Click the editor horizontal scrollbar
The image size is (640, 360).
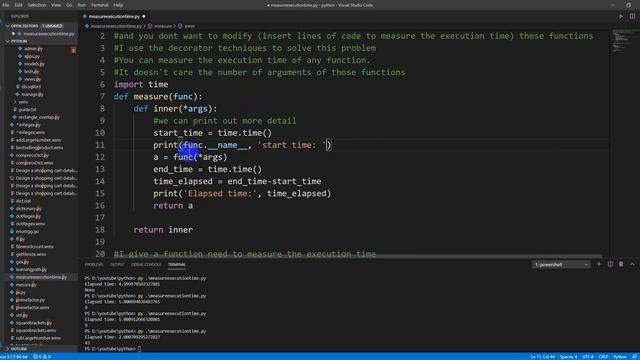point(341,257)
